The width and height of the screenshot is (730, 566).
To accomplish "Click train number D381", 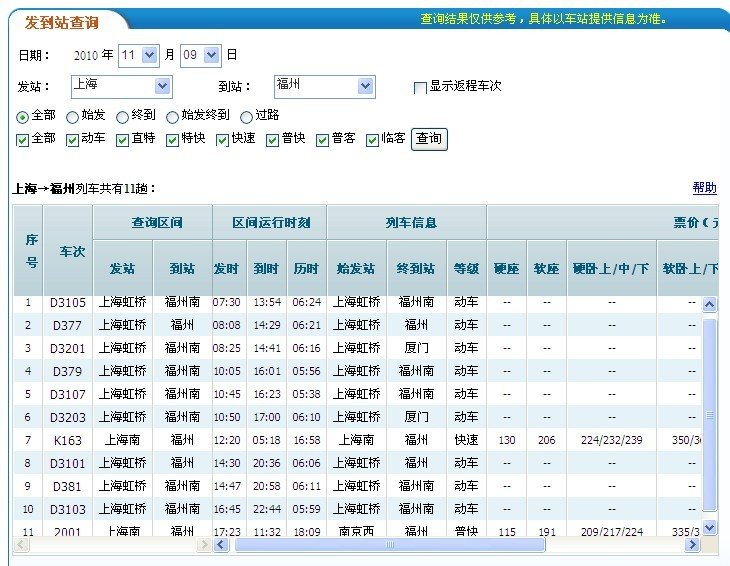I will [68, 486].
